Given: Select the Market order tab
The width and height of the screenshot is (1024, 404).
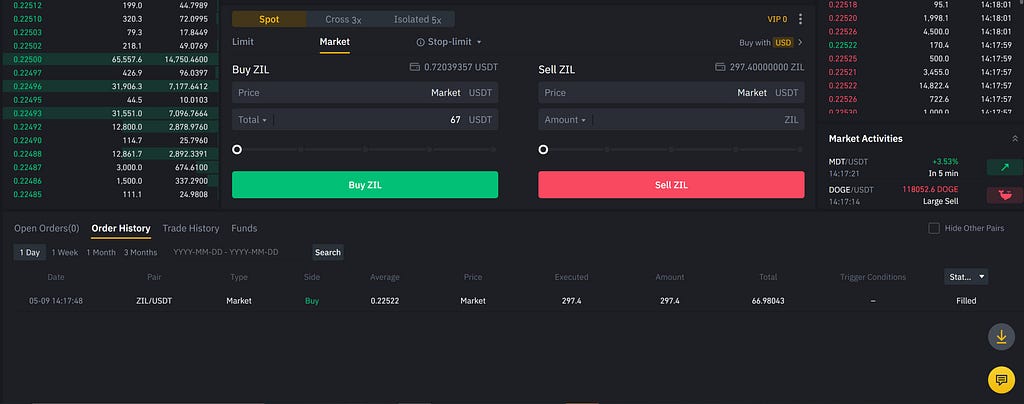Looking at the screenshot, I should click(334, 42).
